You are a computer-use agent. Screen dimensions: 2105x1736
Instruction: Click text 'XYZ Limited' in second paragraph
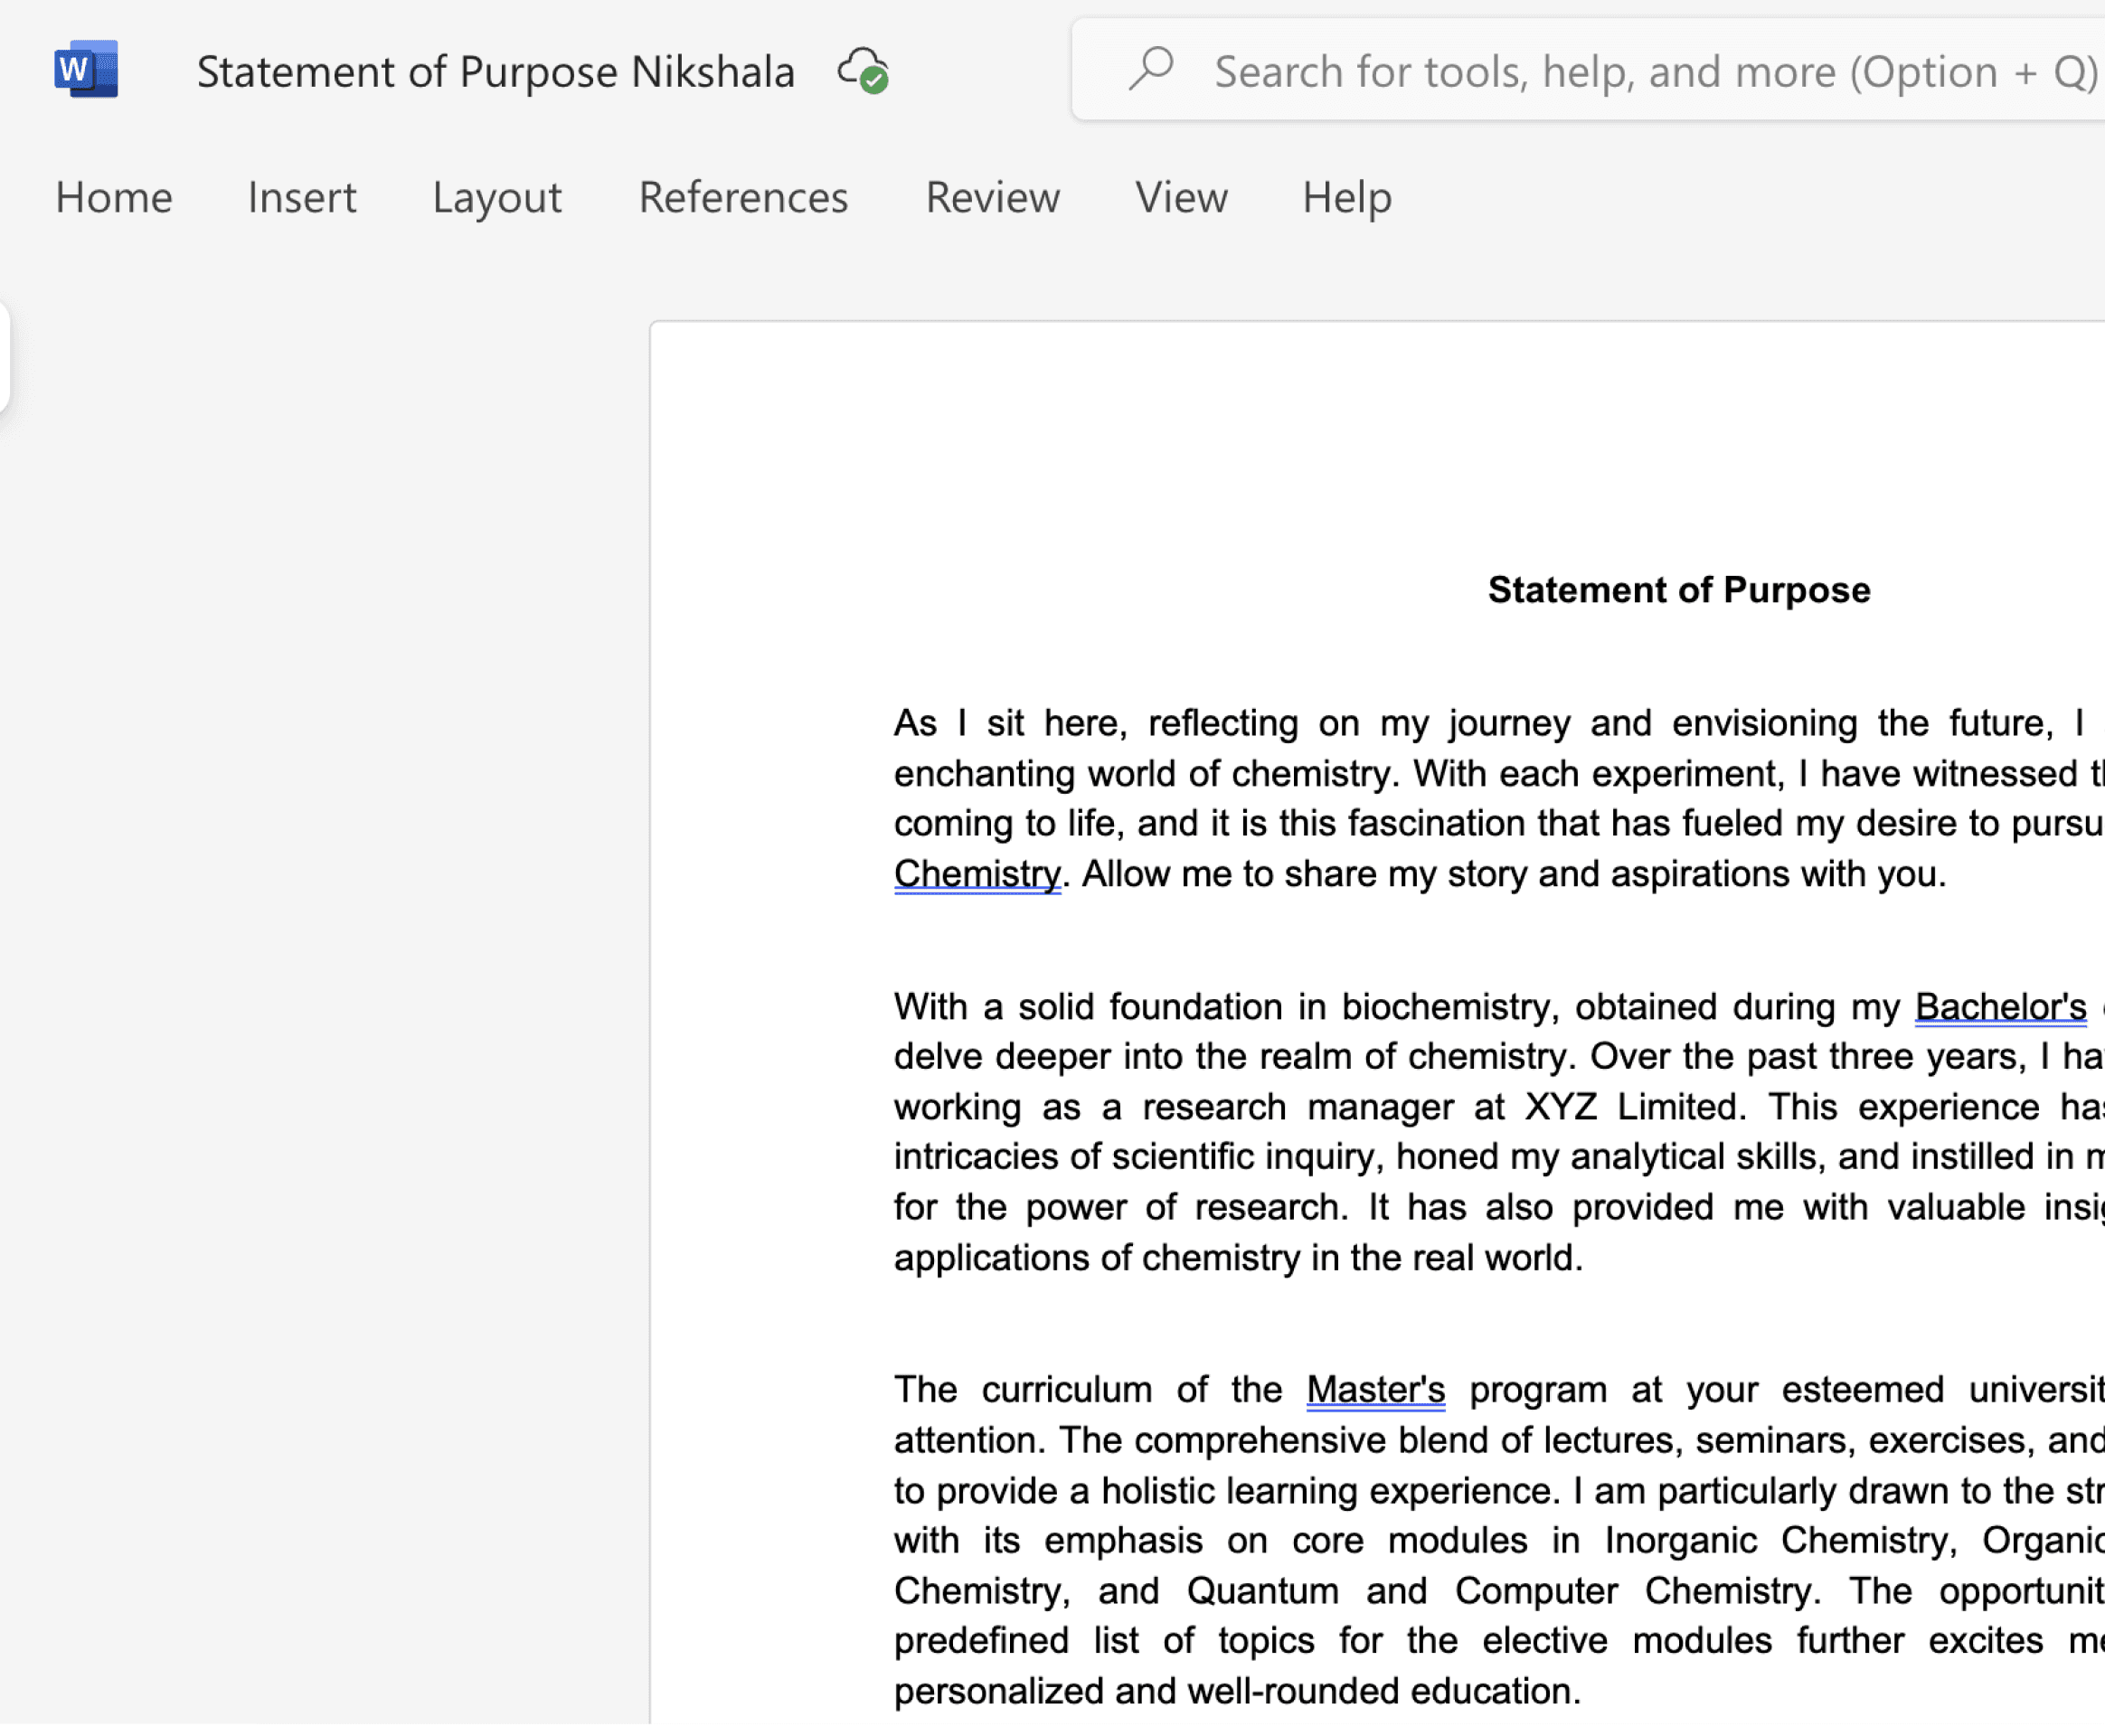pyautogui.click(x=1630, y=1107)
